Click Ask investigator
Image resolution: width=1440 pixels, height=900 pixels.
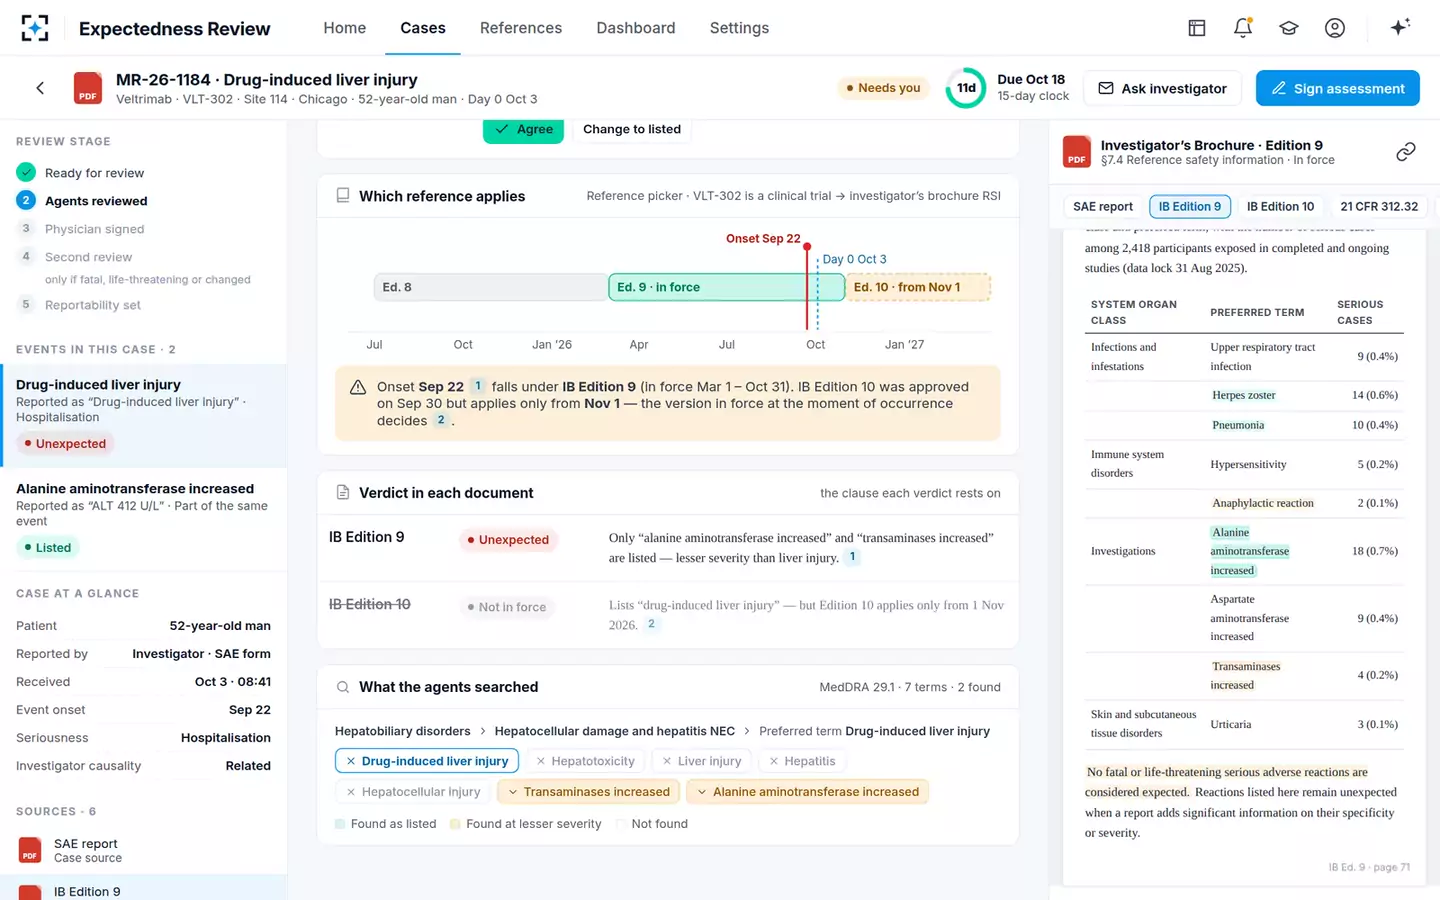coord(1163,88)
